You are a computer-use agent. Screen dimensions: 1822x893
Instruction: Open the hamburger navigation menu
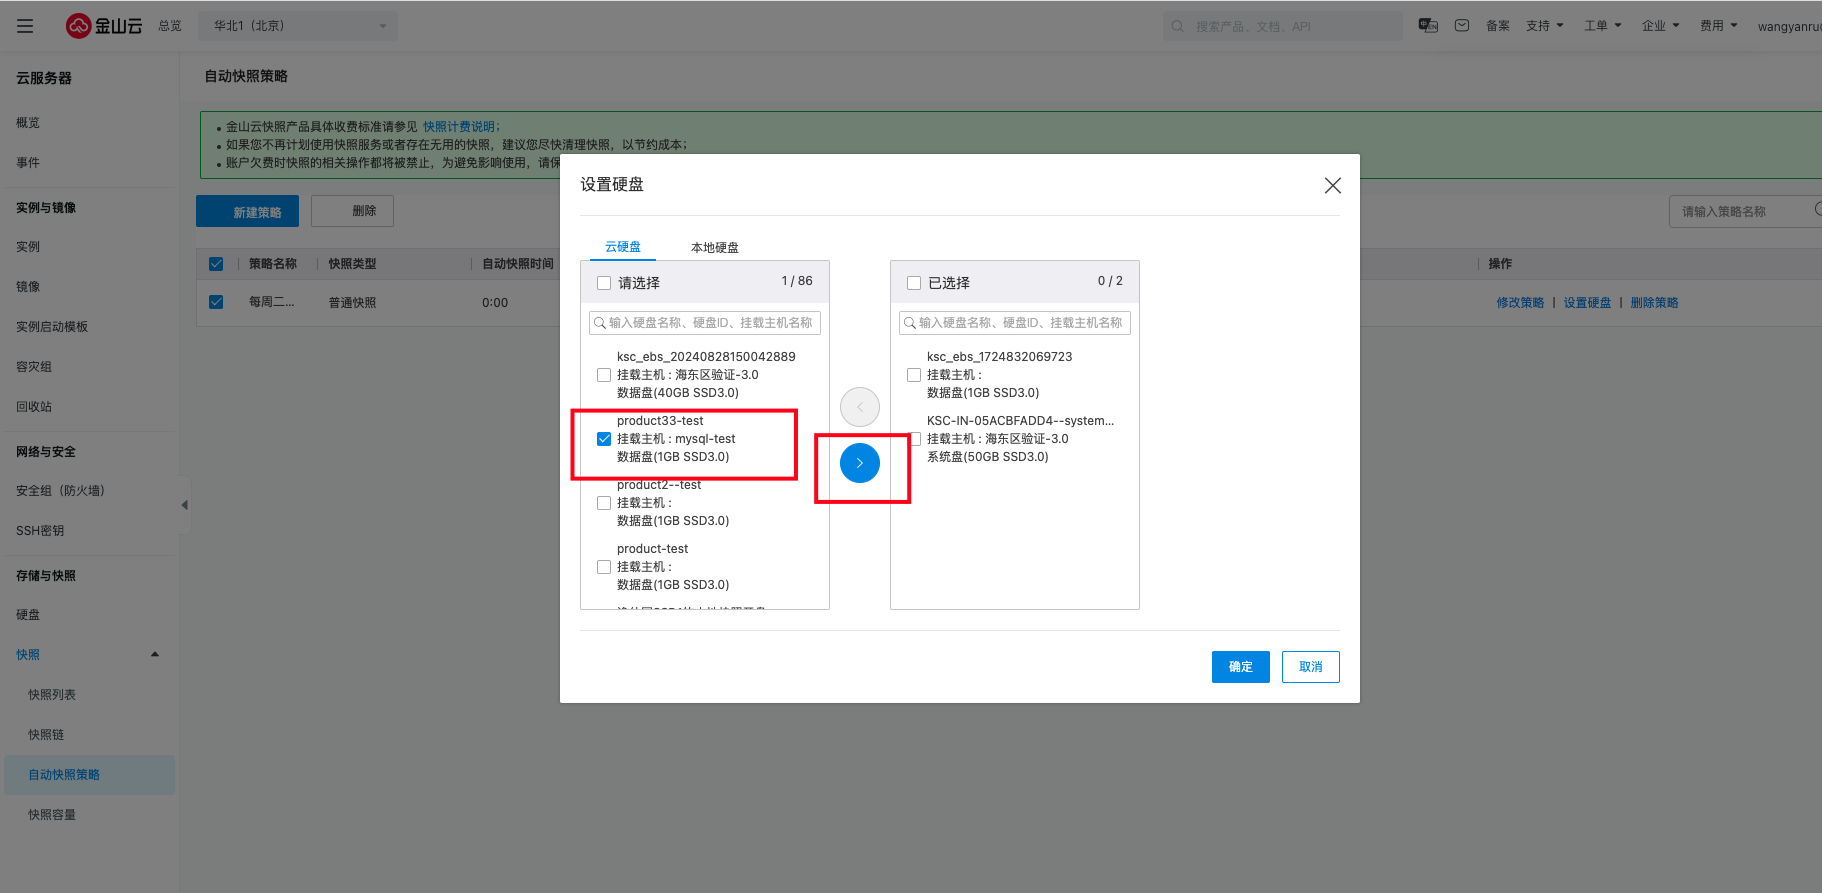point(25,26)
